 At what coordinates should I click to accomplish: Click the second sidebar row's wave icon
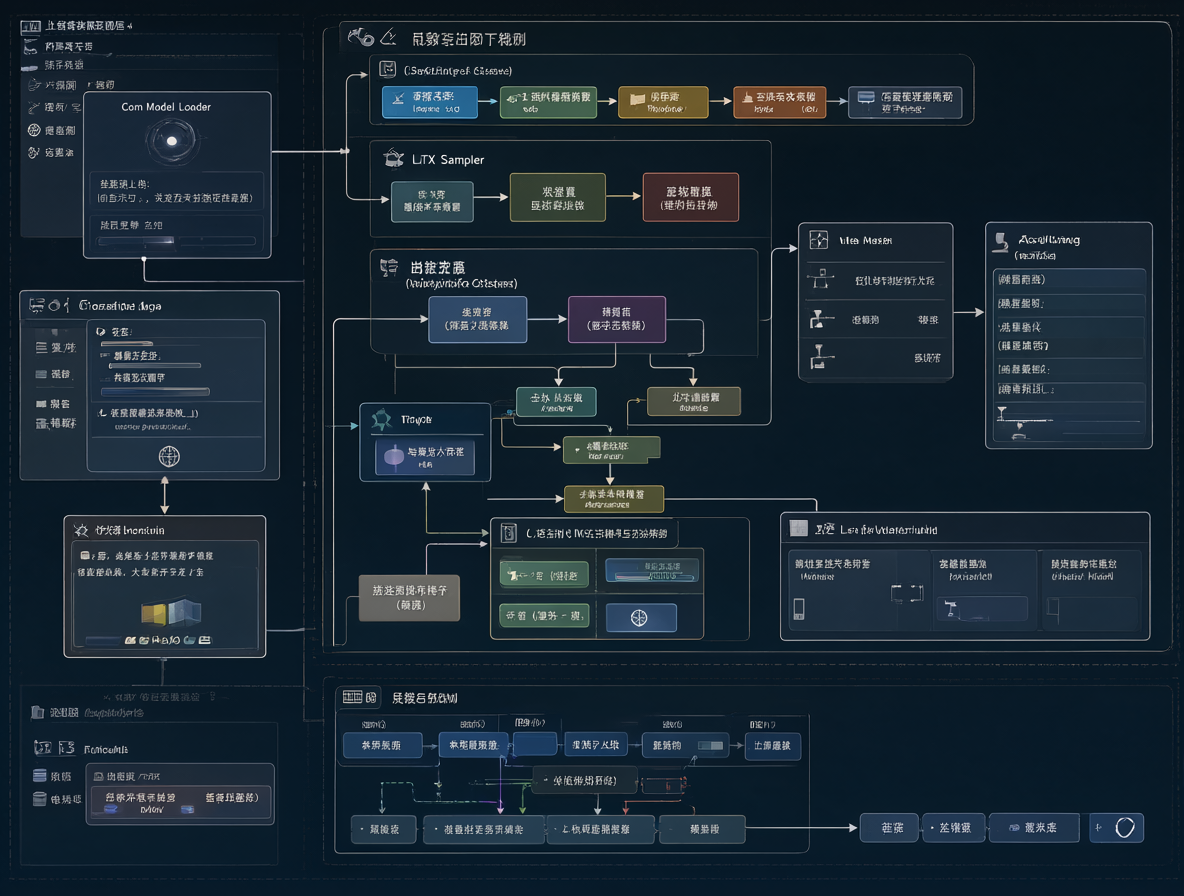30,48
